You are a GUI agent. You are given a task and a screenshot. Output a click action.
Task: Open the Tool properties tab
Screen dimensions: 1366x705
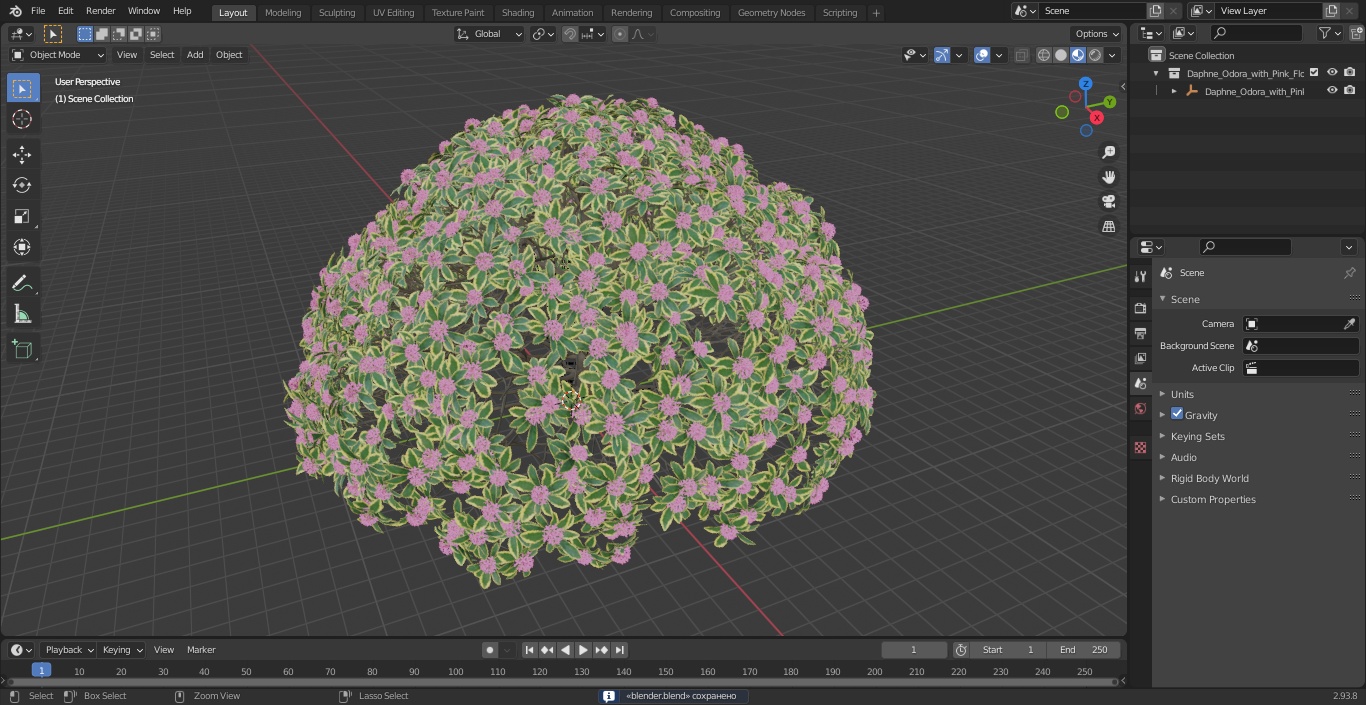click(x=1140, y=277)
